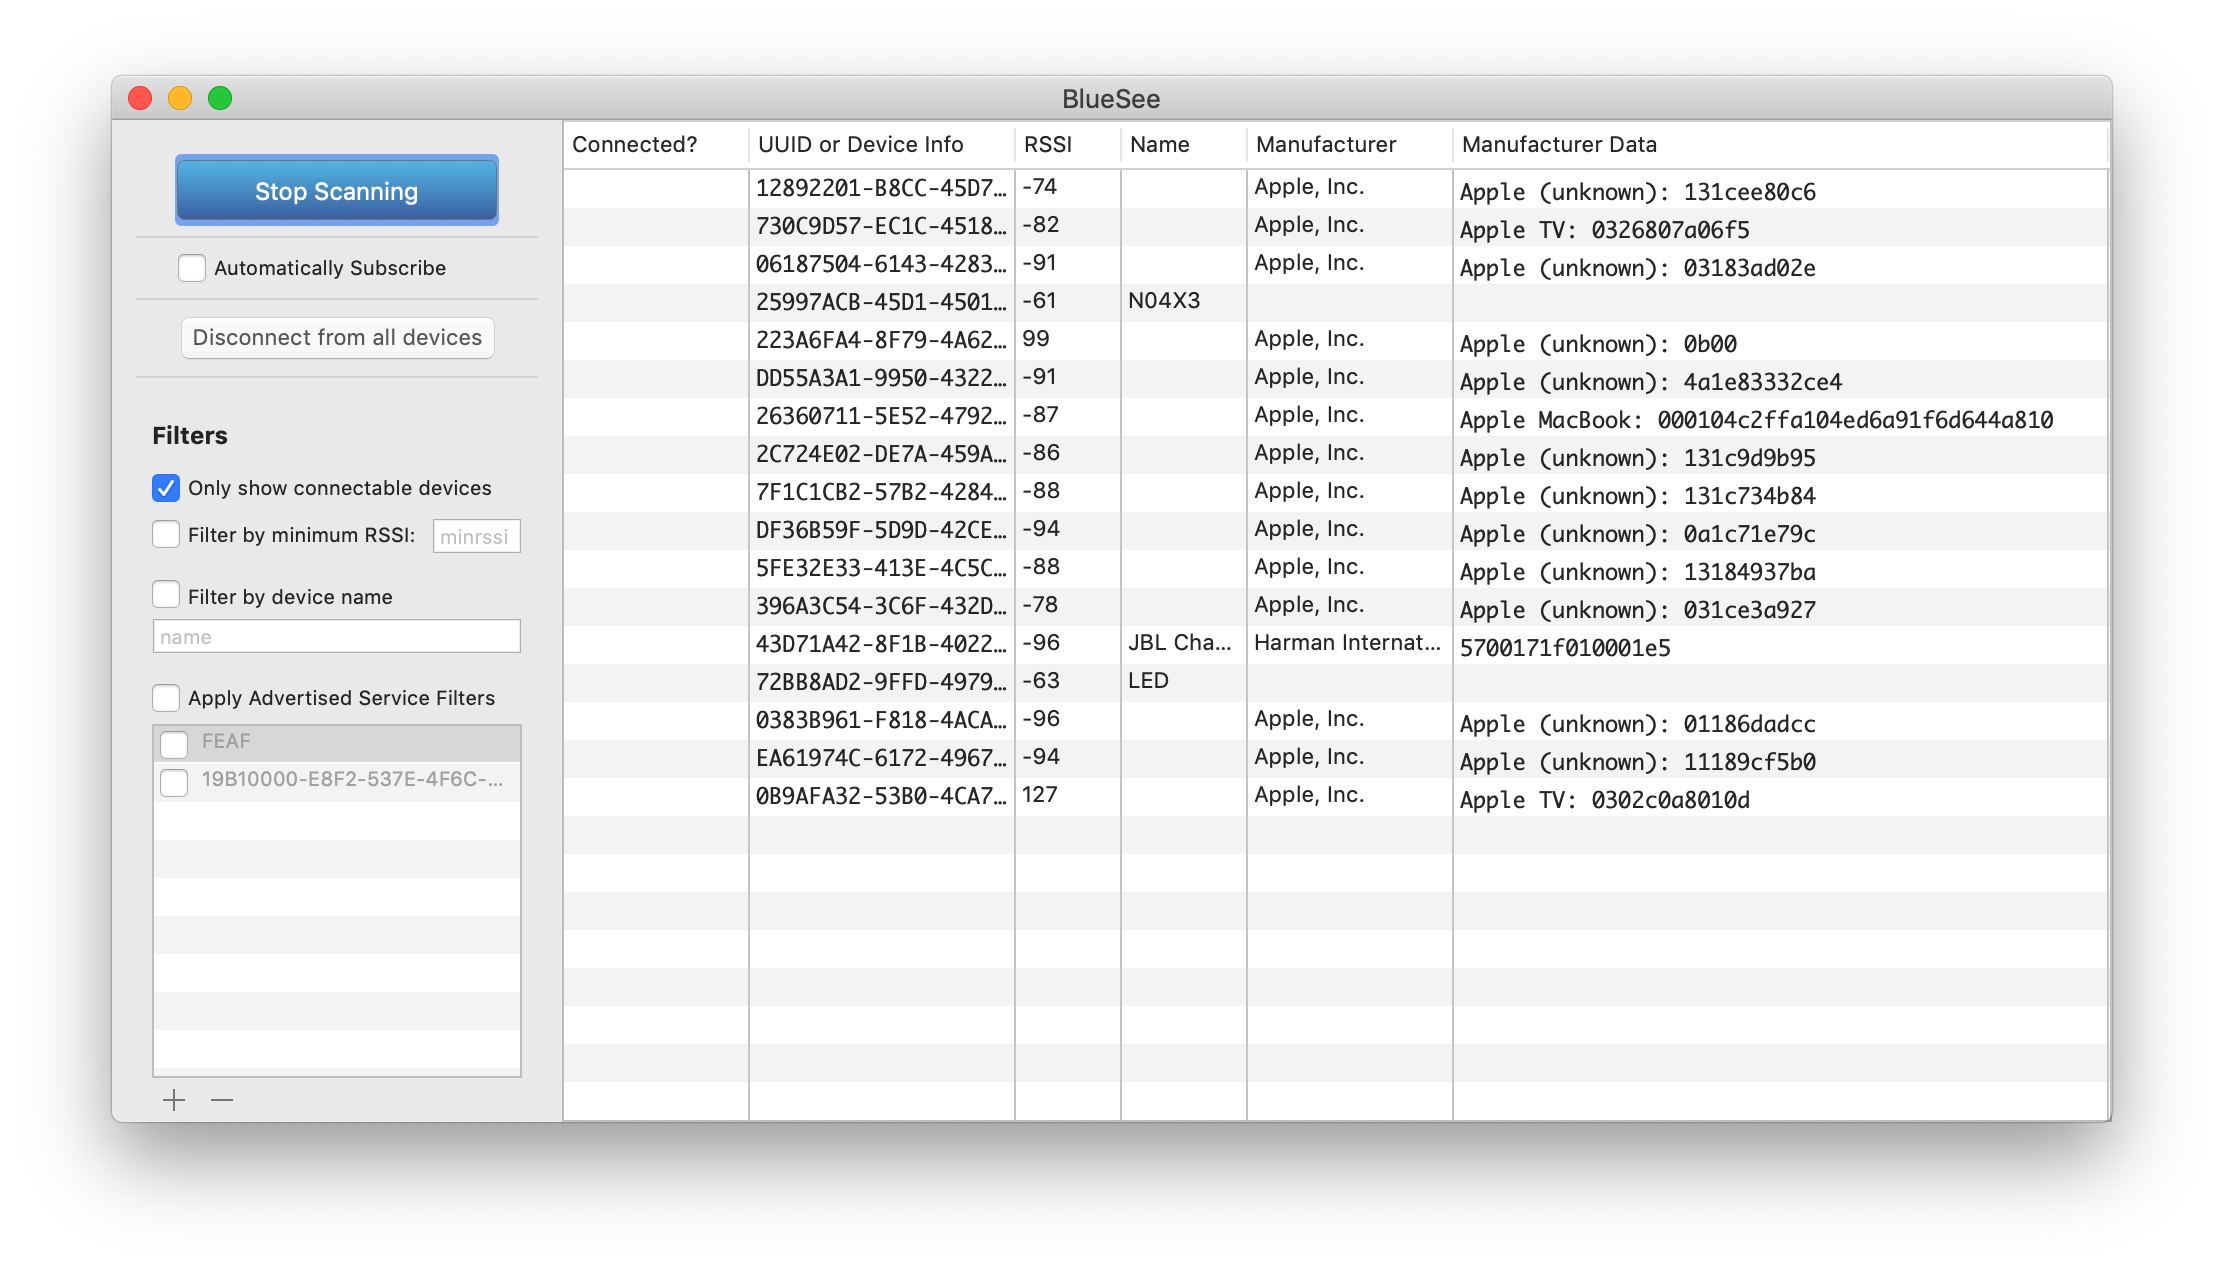The height and width of the screenshot is (1270, 2224).
Task: Toggle Filter by minimum RSSI checkbox
Action: 166,535
